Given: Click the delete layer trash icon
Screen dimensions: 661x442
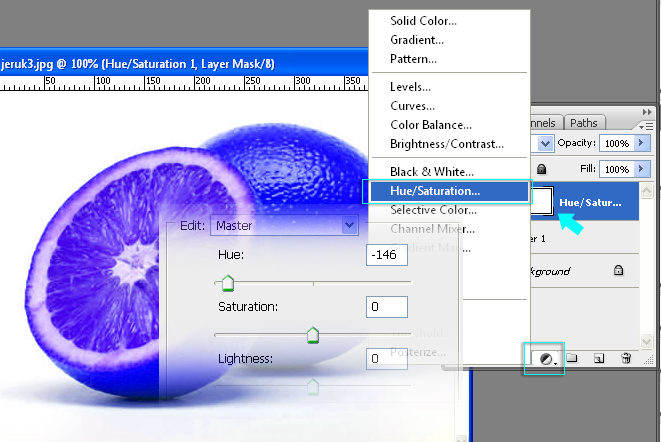Looking at the screenshot, I should coord(626,358).
